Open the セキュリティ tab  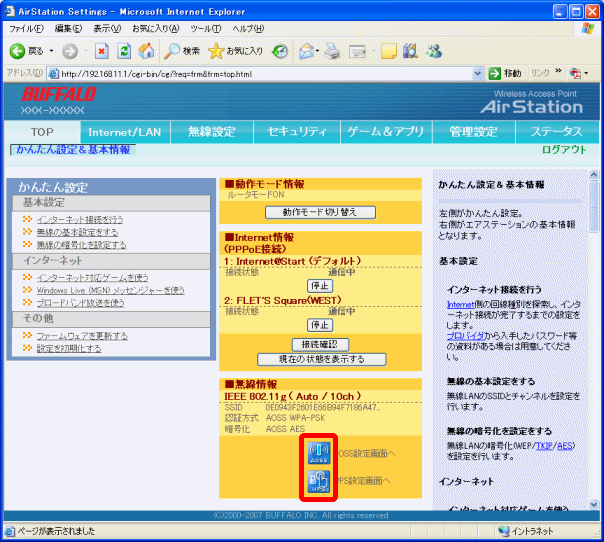296,132
